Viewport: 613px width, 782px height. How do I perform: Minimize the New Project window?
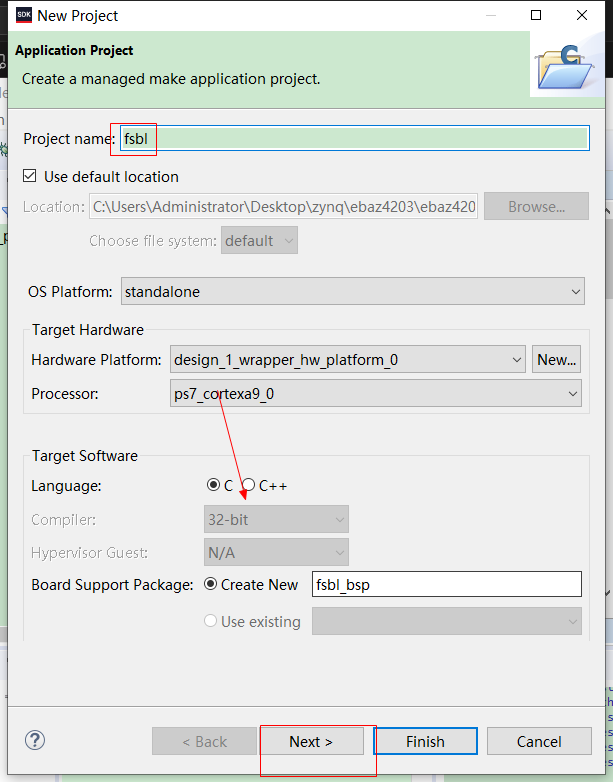coord(491,15)
